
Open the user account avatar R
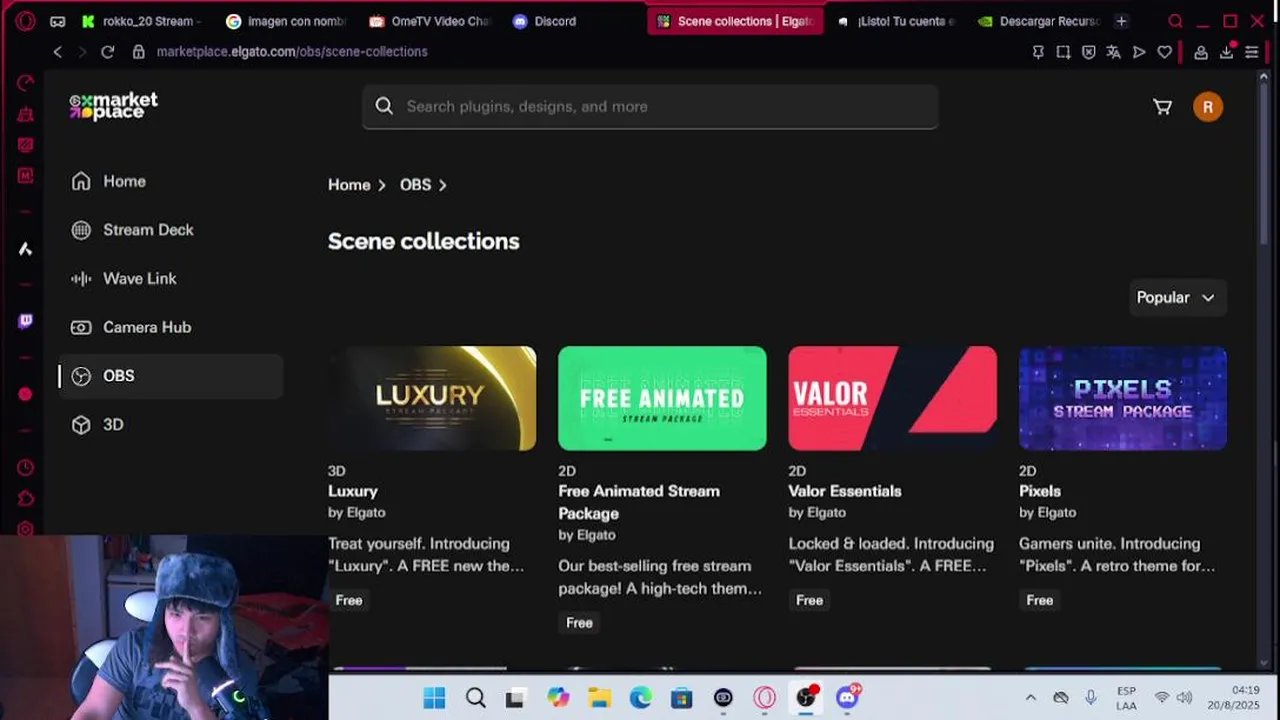pos(1208,107)
